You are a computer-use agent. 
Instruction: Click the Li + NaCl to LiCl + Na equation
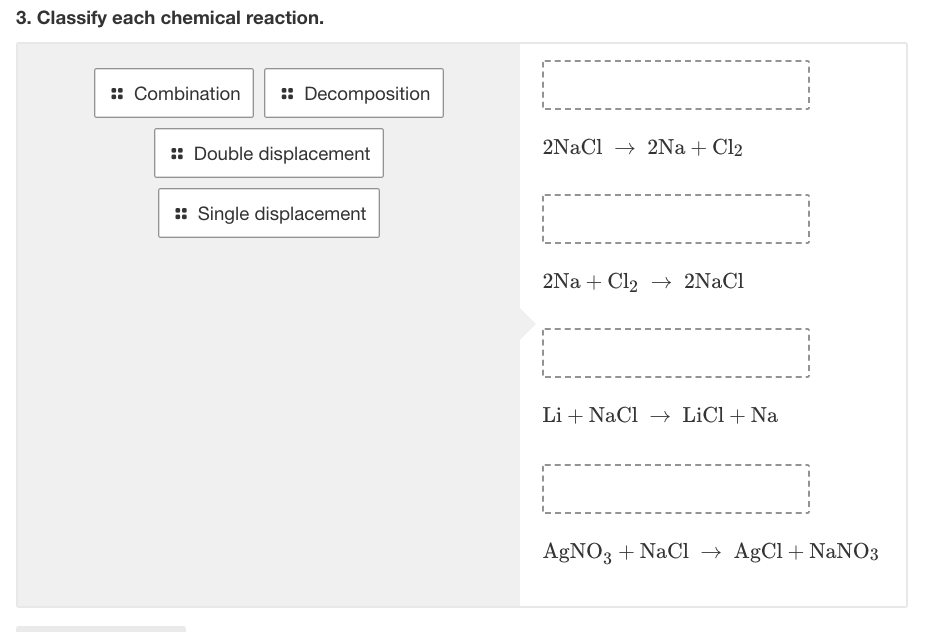coord(661,415)
